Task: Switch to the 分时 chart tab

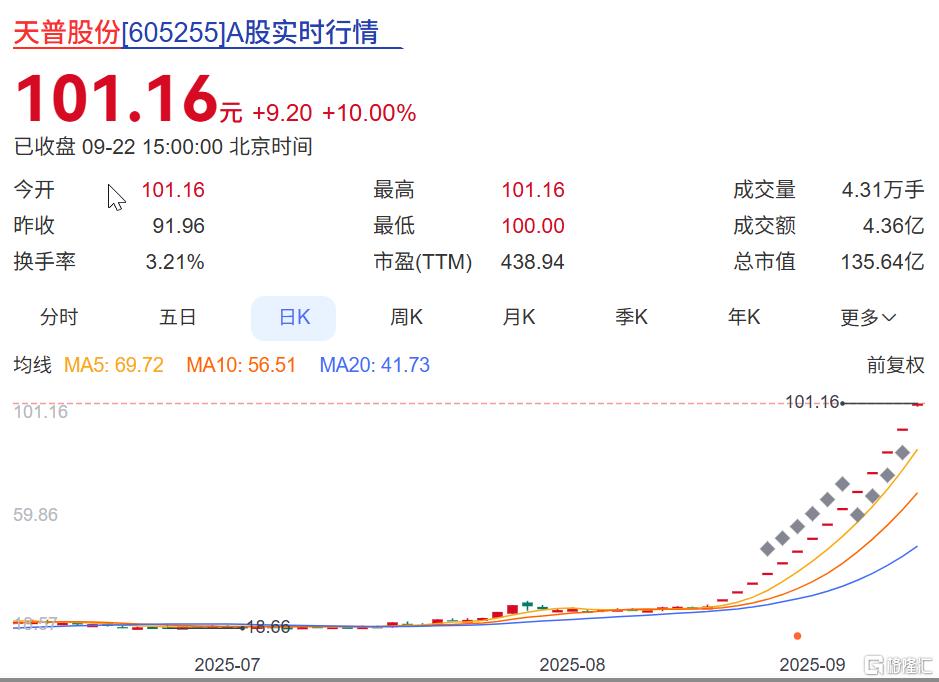Action: [59, 317]
